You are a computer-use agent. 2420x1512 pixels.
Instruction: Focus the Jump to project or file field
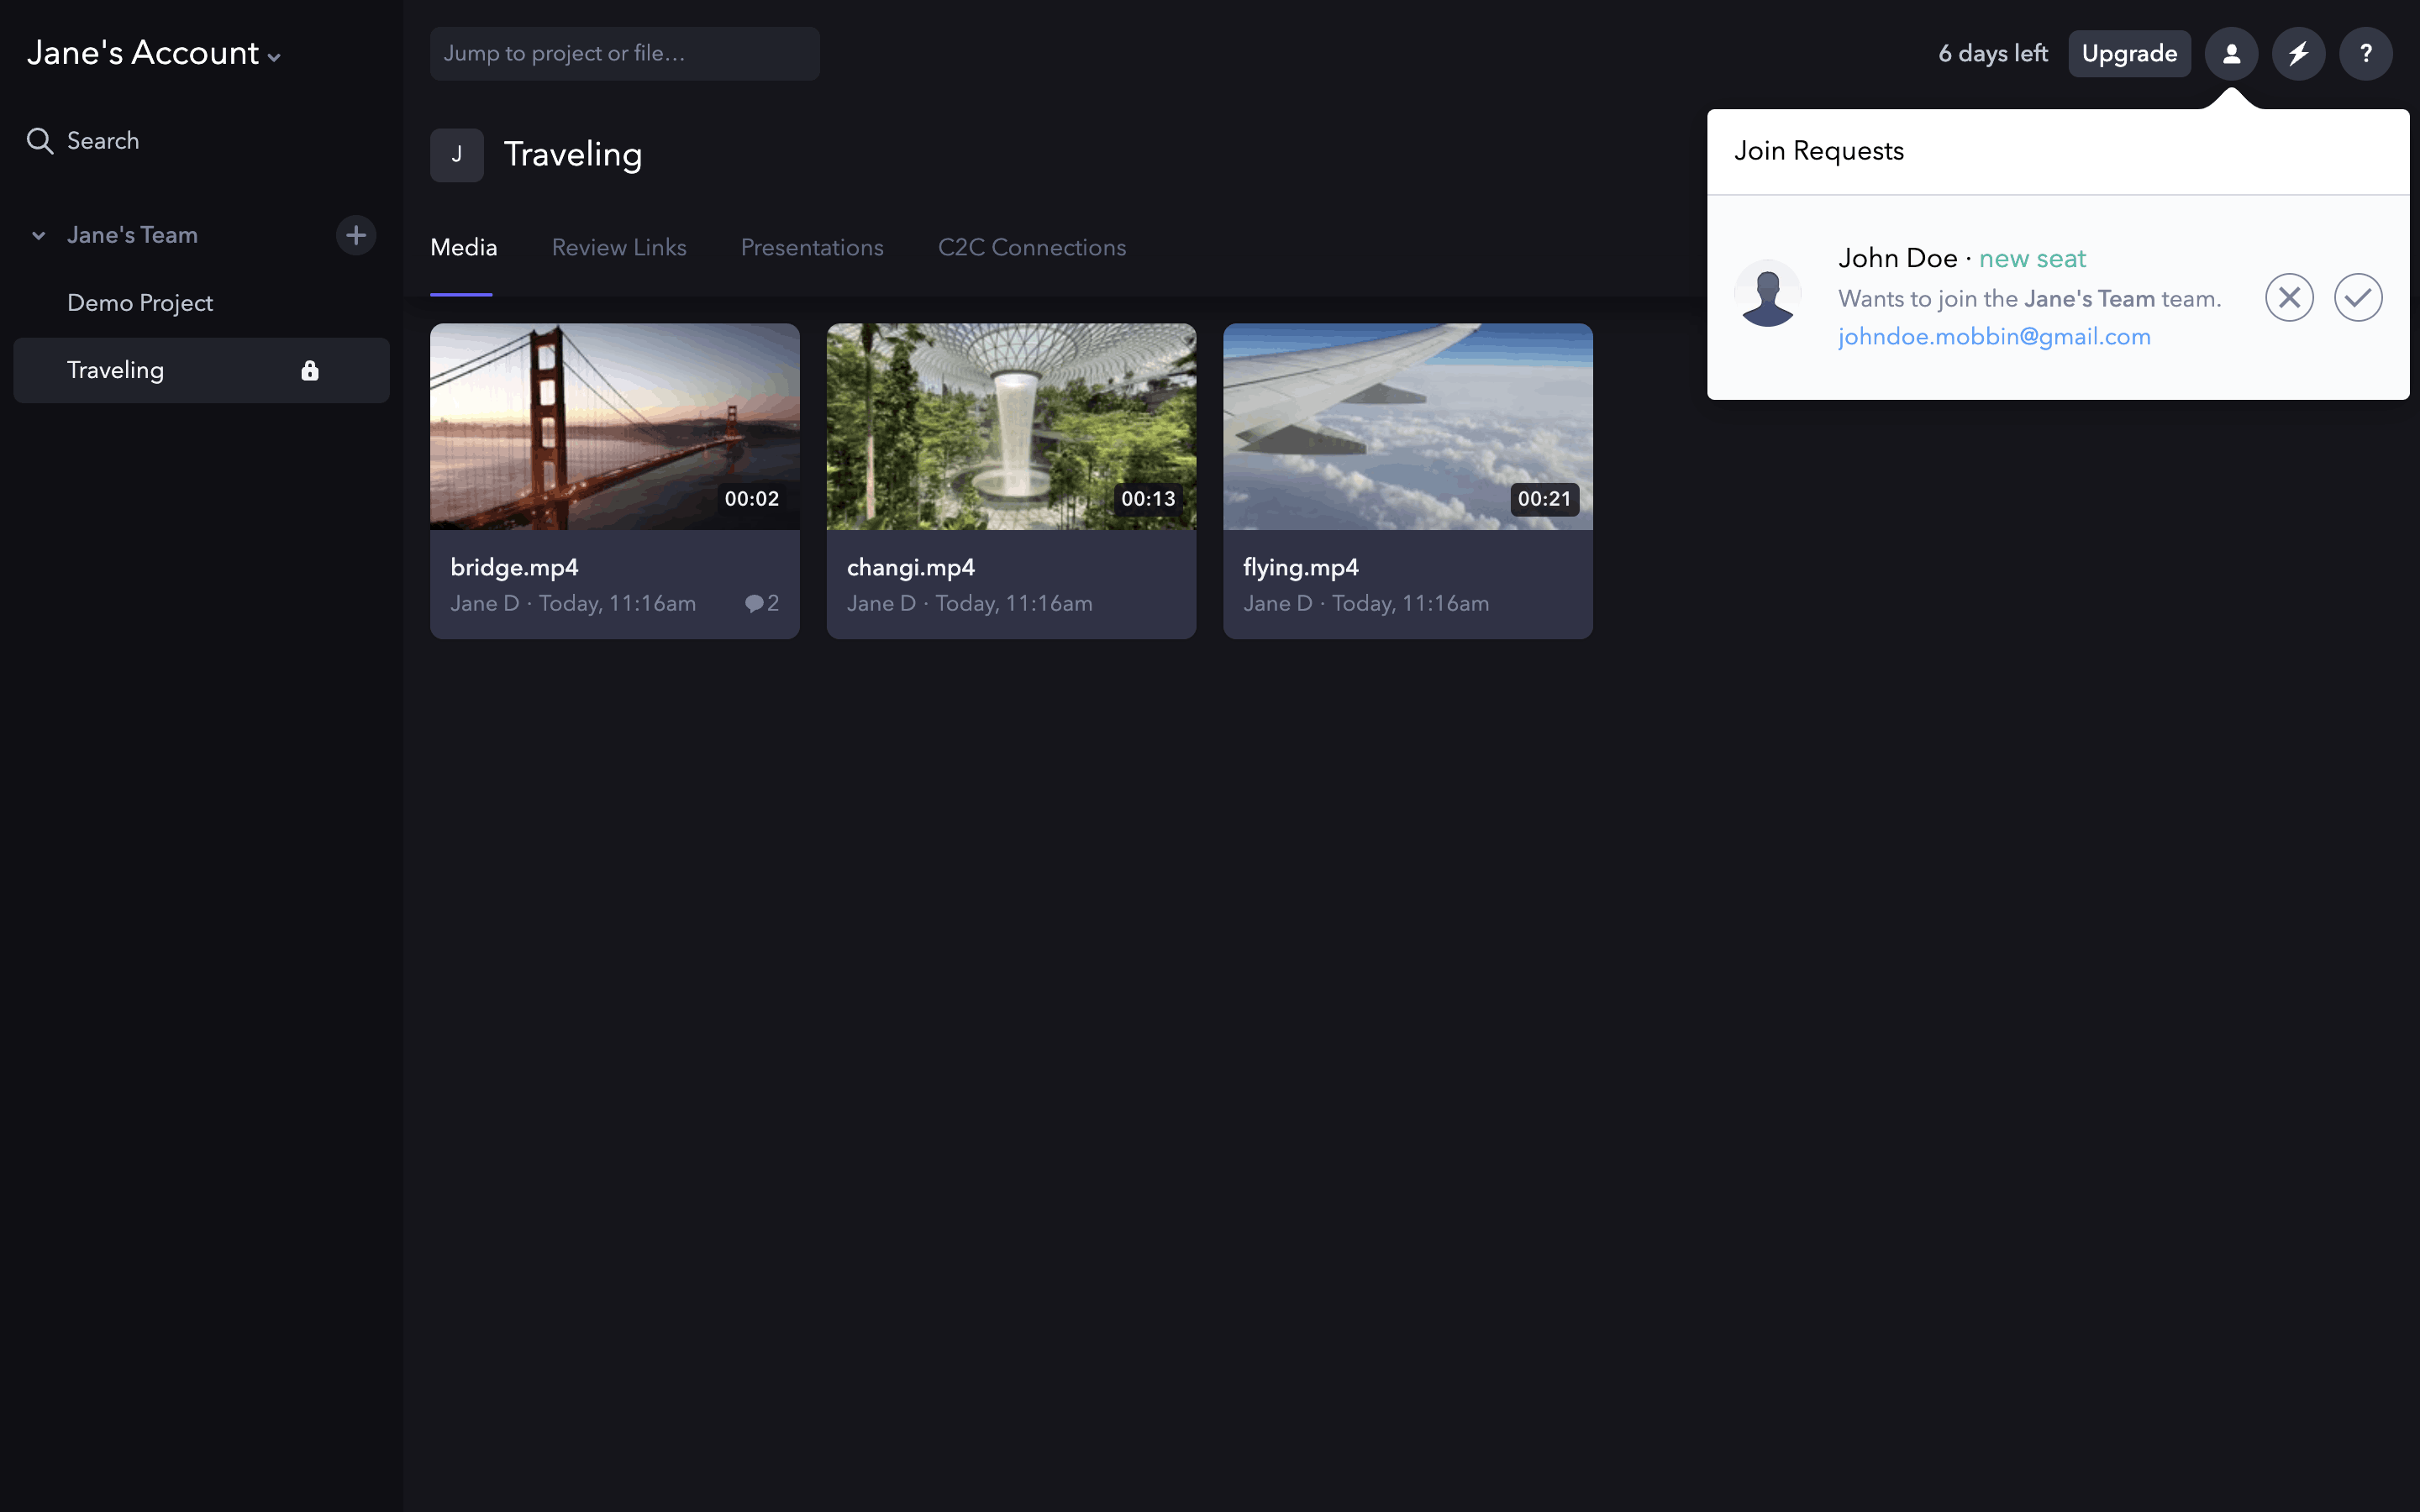click(x=624, y=54)
